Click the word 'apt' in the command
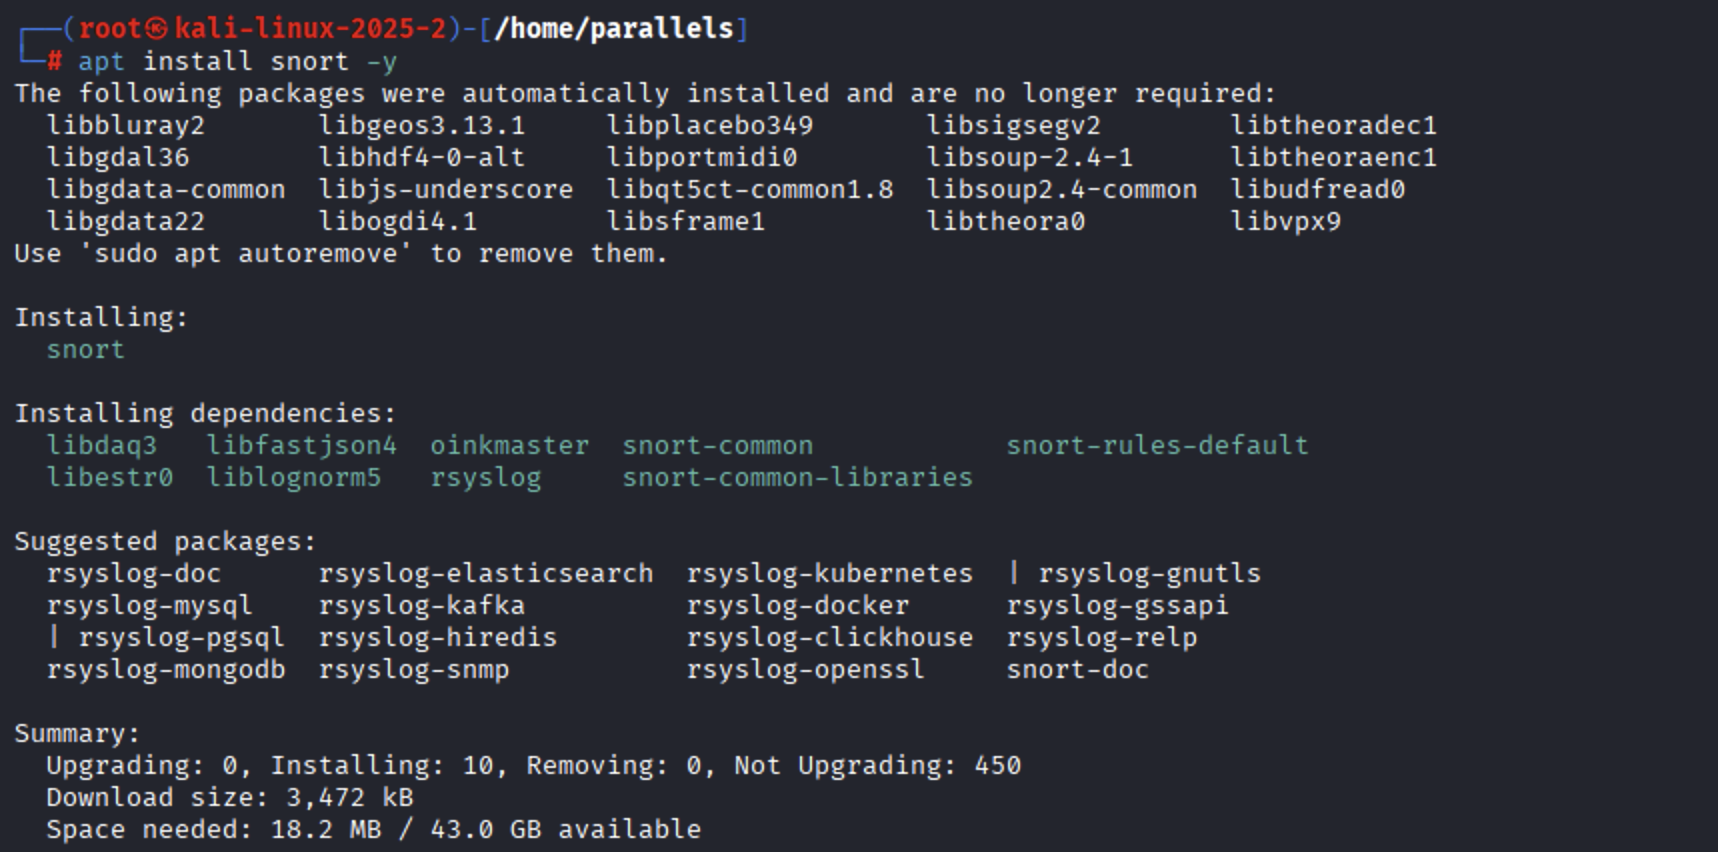 point(101,62)
